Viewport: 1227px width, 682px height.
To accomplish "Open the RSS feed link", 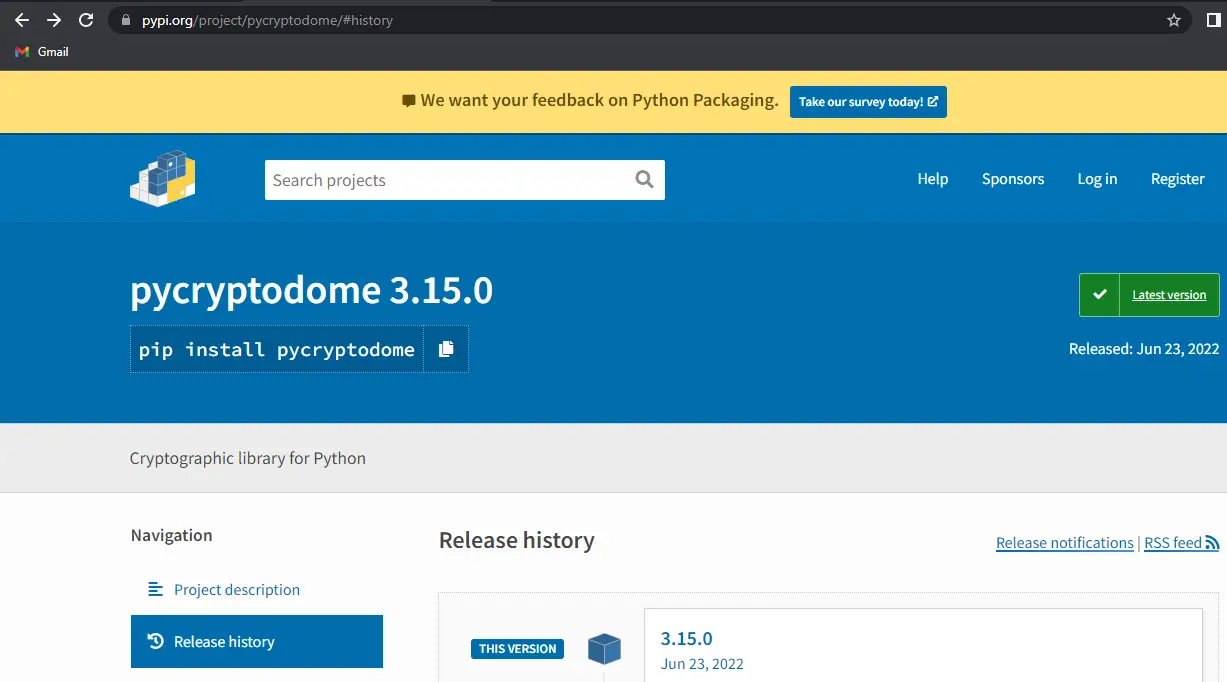I will coord(1181,543).
